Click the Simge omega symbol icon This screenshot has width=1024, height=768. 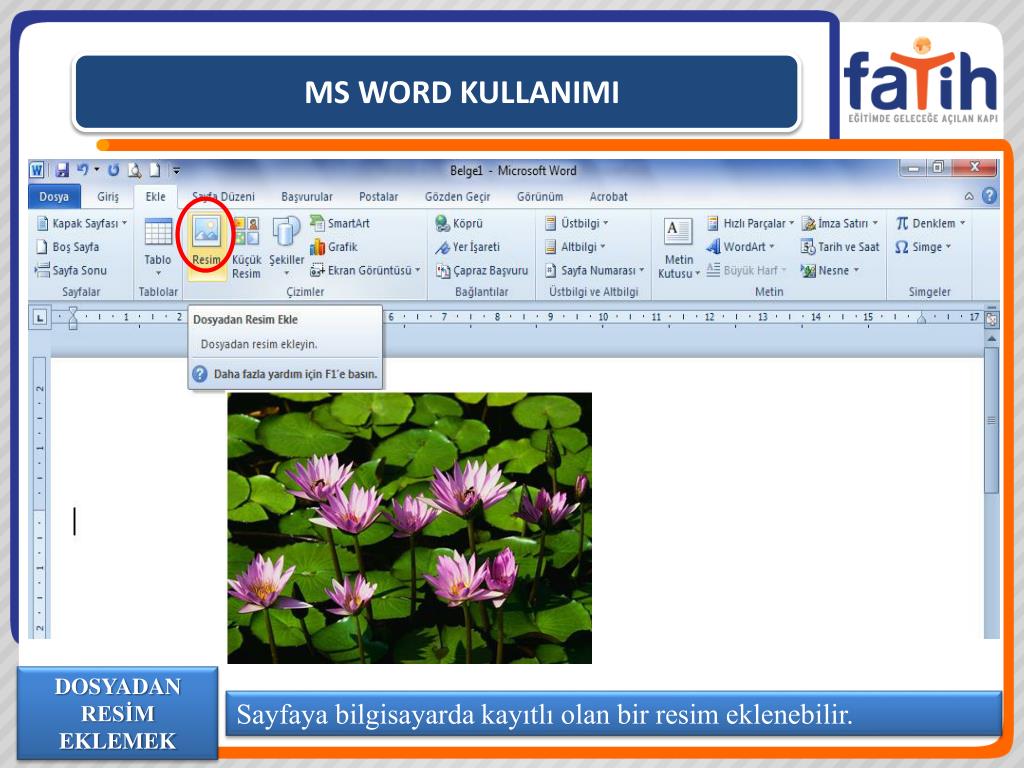[x=902, y=247]
